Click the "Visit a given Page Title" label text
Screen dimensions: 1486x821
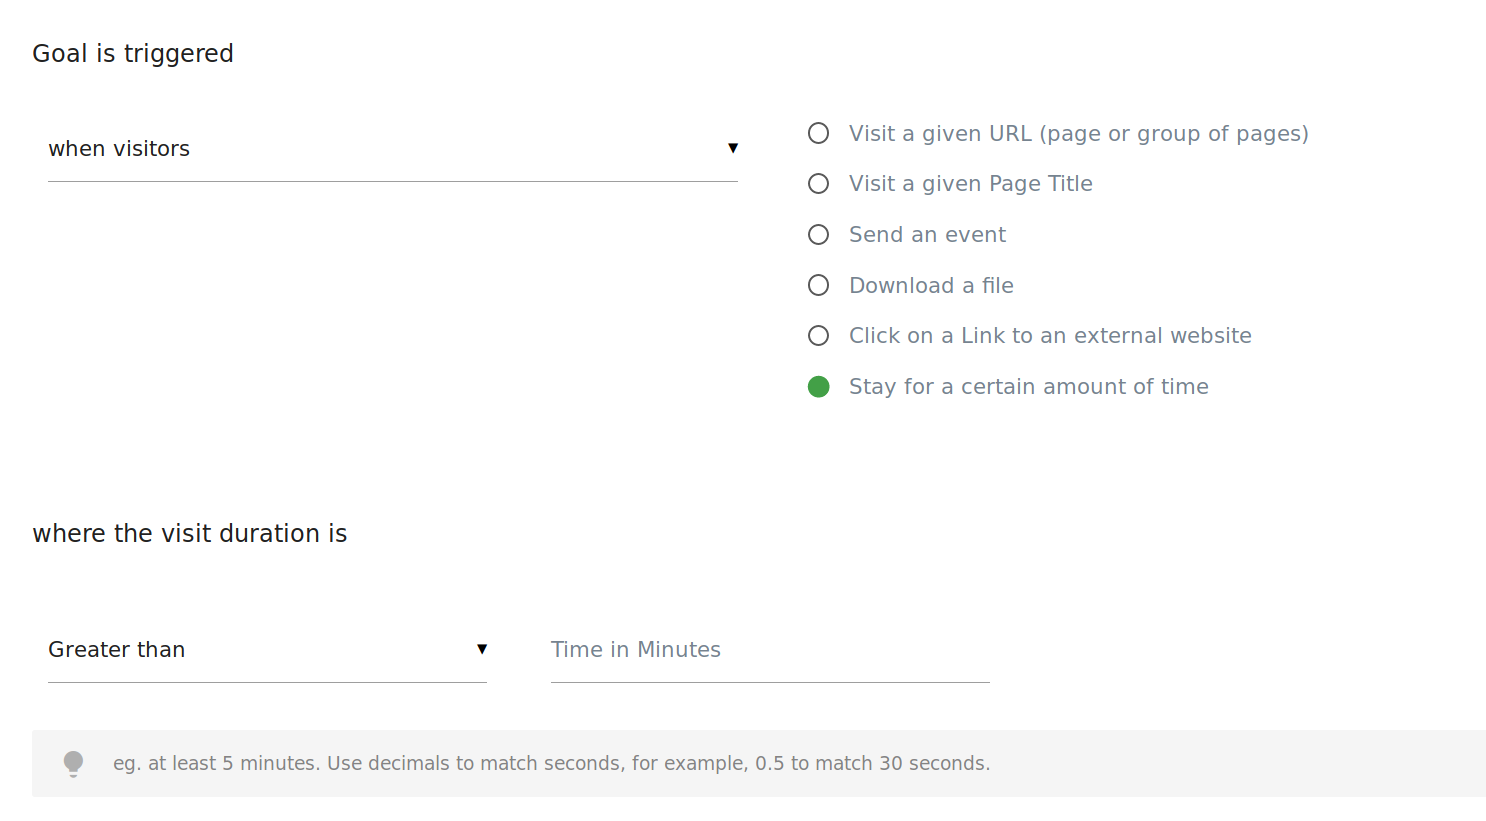pyautogui.click(x=970, y=184)
